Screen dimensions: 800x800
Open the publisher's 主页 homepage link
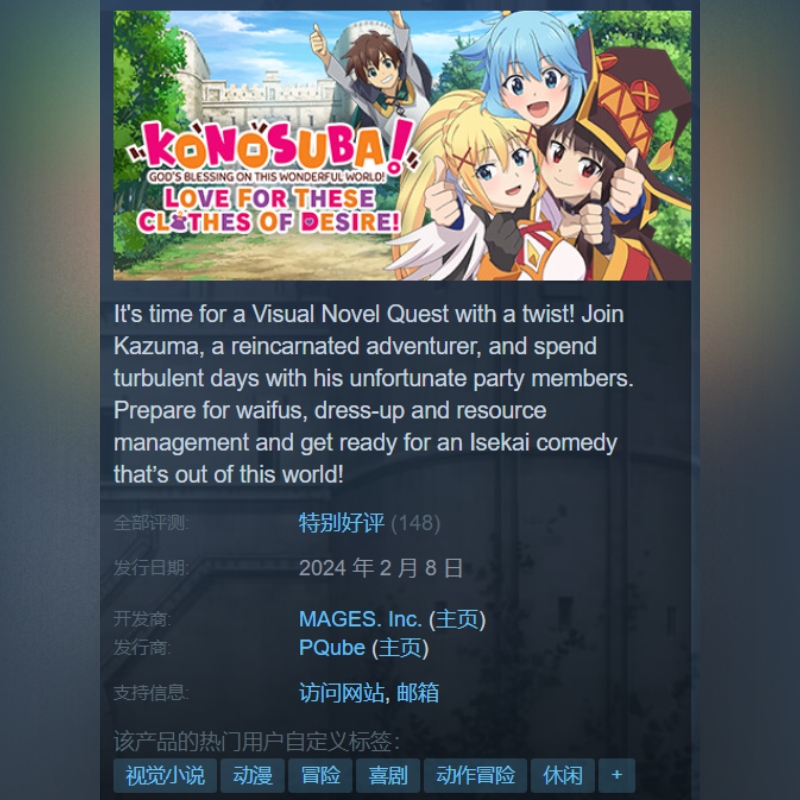400,647
